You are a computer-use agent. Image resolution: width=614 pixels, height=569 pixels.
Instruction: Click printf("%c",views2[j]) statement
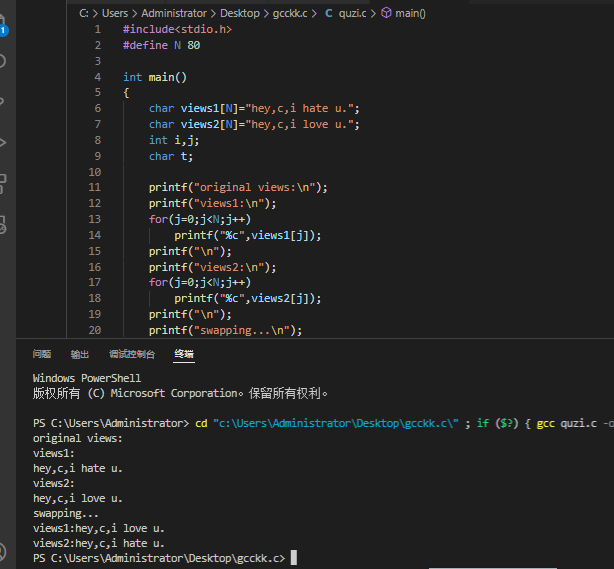(248, 298)
